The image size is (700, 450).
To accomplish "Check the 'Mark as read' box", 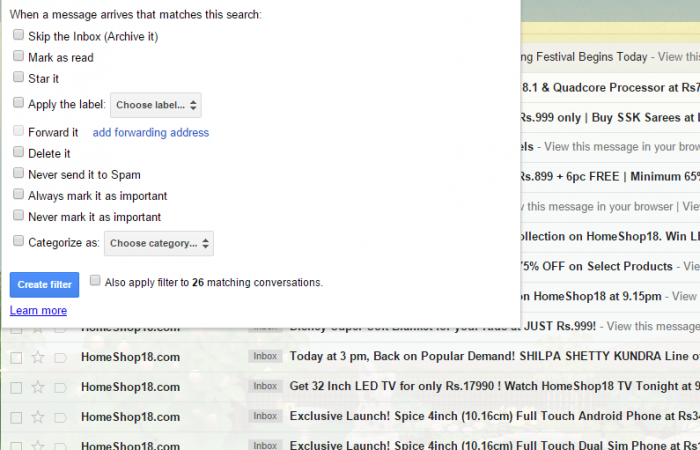I will [x=18, y=57].
